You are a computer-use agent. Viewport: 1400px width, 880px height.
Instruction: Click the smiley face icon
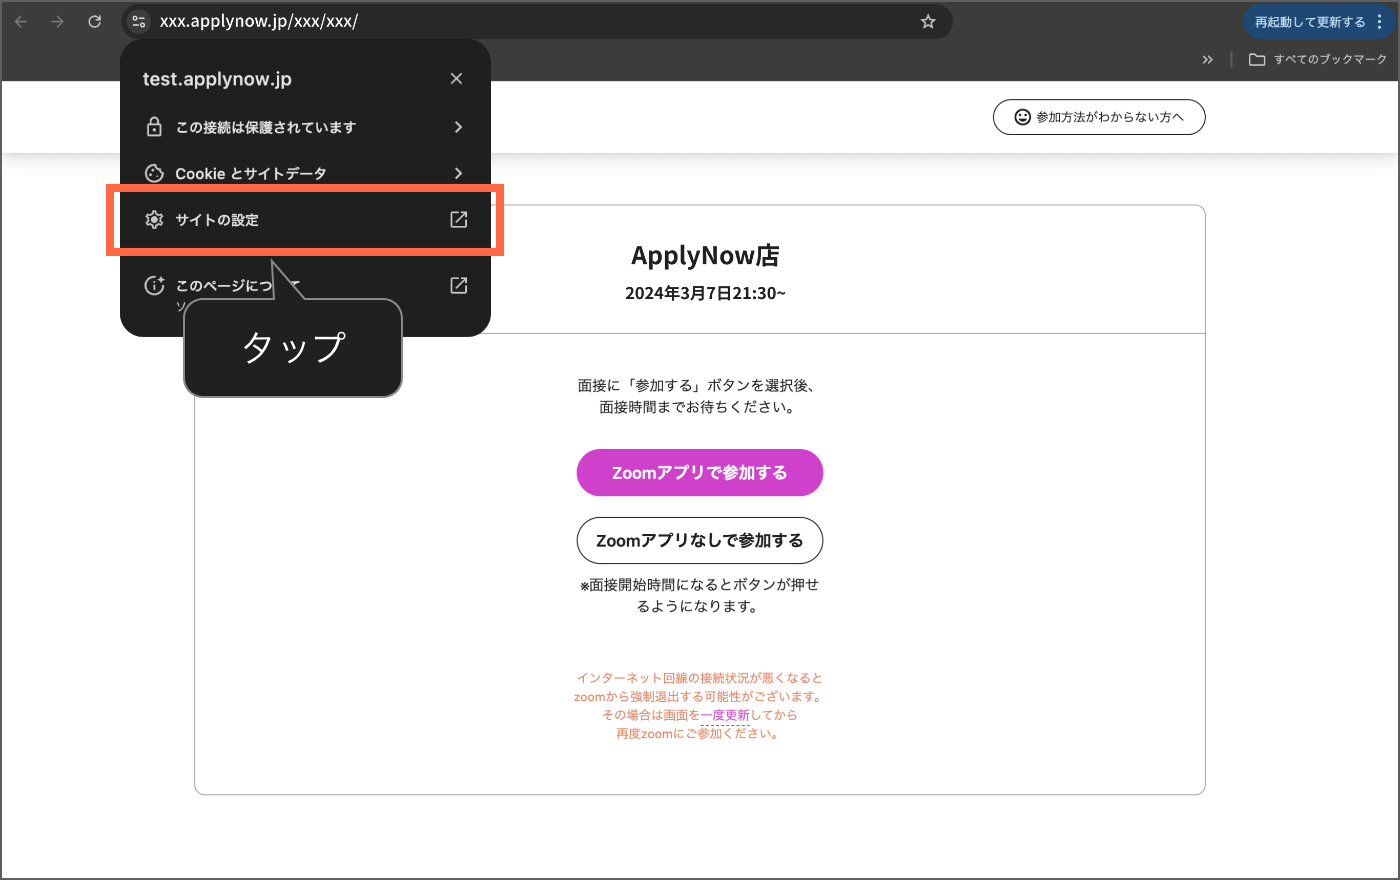1022,117
